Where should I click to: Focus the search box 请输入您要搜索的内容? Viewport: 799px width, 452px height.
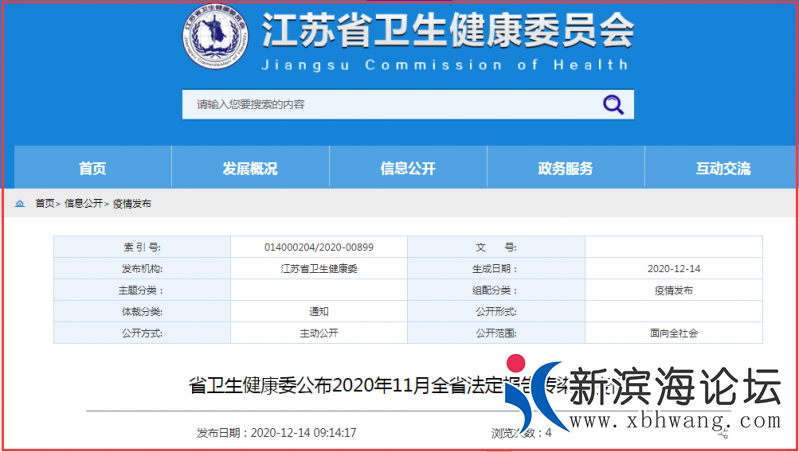pos(390,104)
